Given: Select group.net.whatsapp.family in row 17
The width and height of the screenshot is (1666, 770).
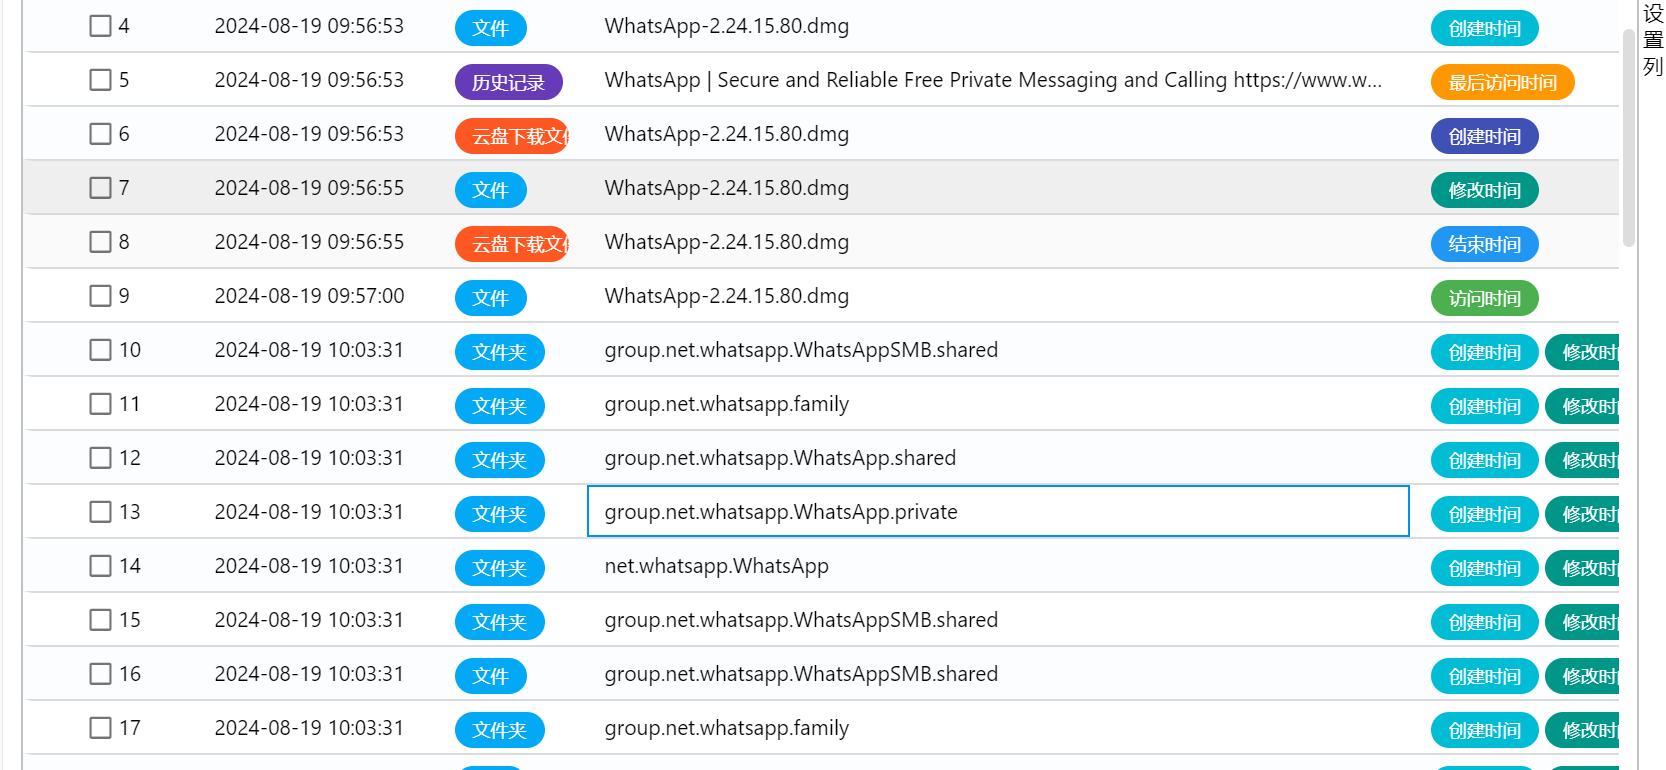Looking at the screenshot, I should [x=727, y=728].
